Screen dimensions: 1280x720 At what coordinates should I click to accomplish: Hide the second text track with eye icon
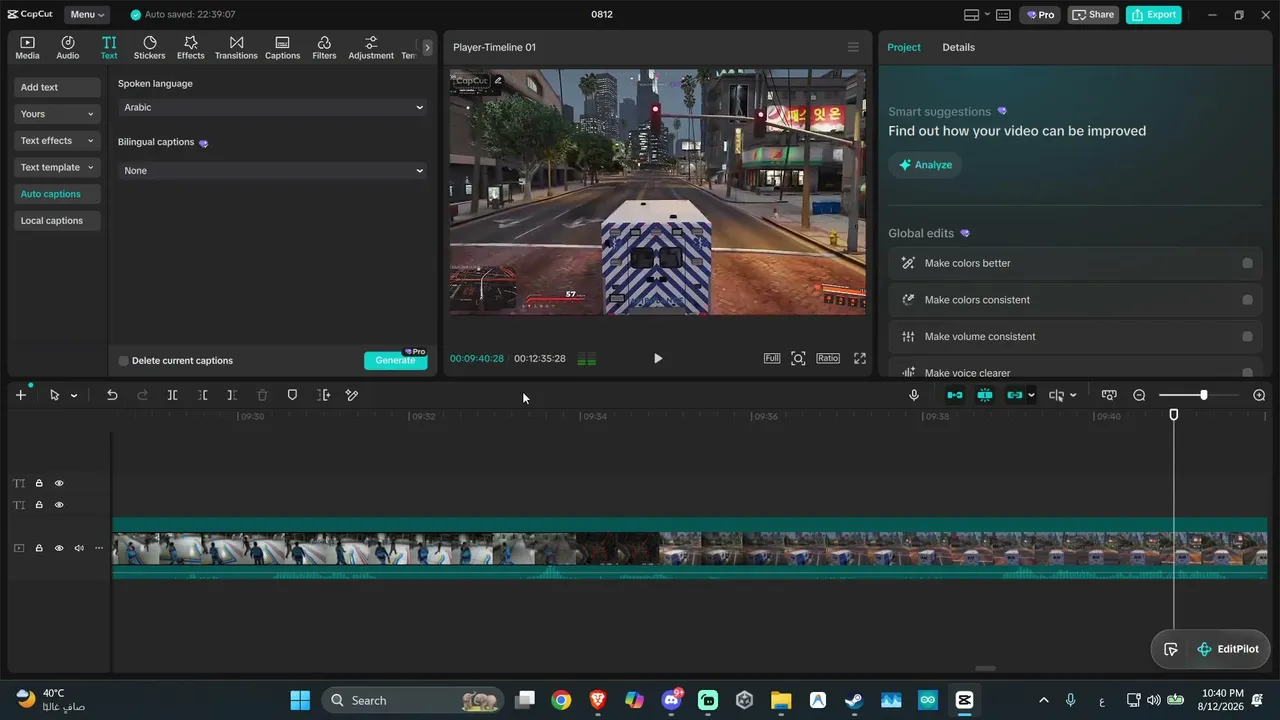[x=59, y=505]
